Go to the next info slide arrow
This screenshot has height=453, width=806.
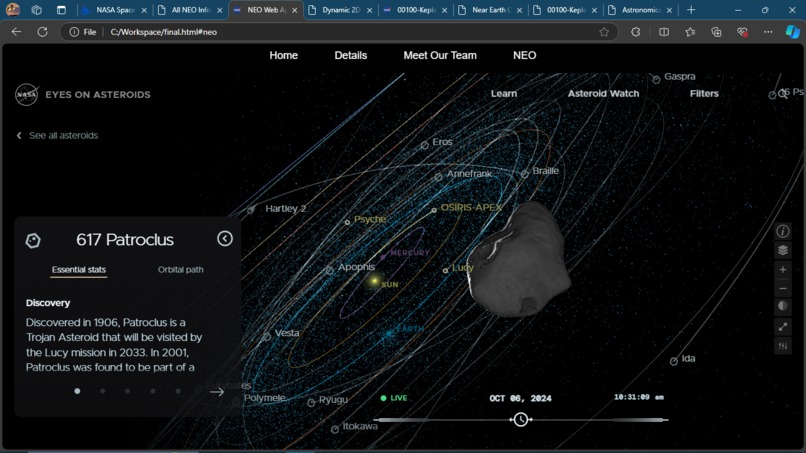tap(216, 392)
